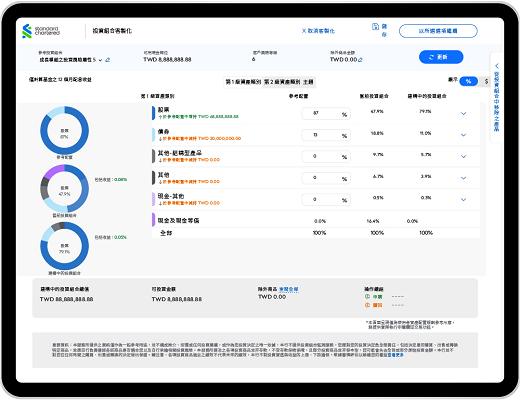520x400 pixels.
Task: Select the 第1級資產類別 tab
Action: point(243,82)
